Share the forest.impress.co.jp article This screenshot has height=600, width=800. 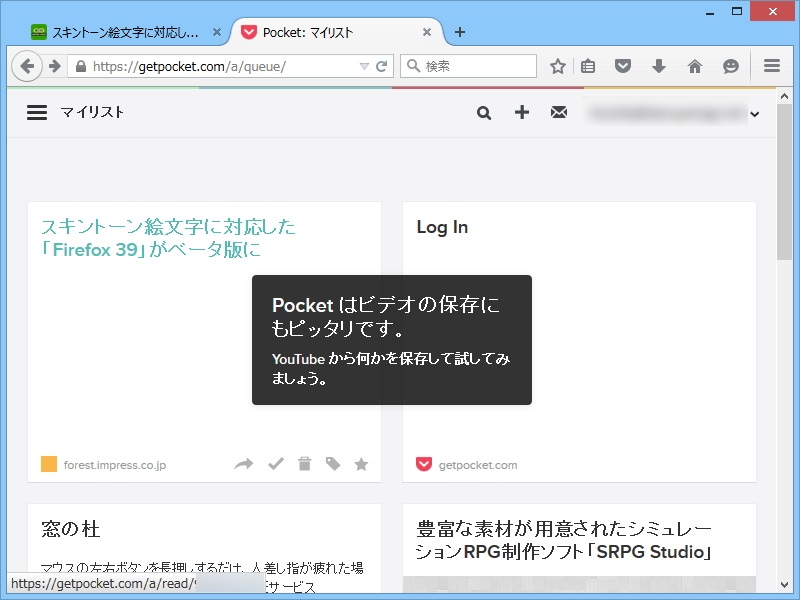point(243,463)
